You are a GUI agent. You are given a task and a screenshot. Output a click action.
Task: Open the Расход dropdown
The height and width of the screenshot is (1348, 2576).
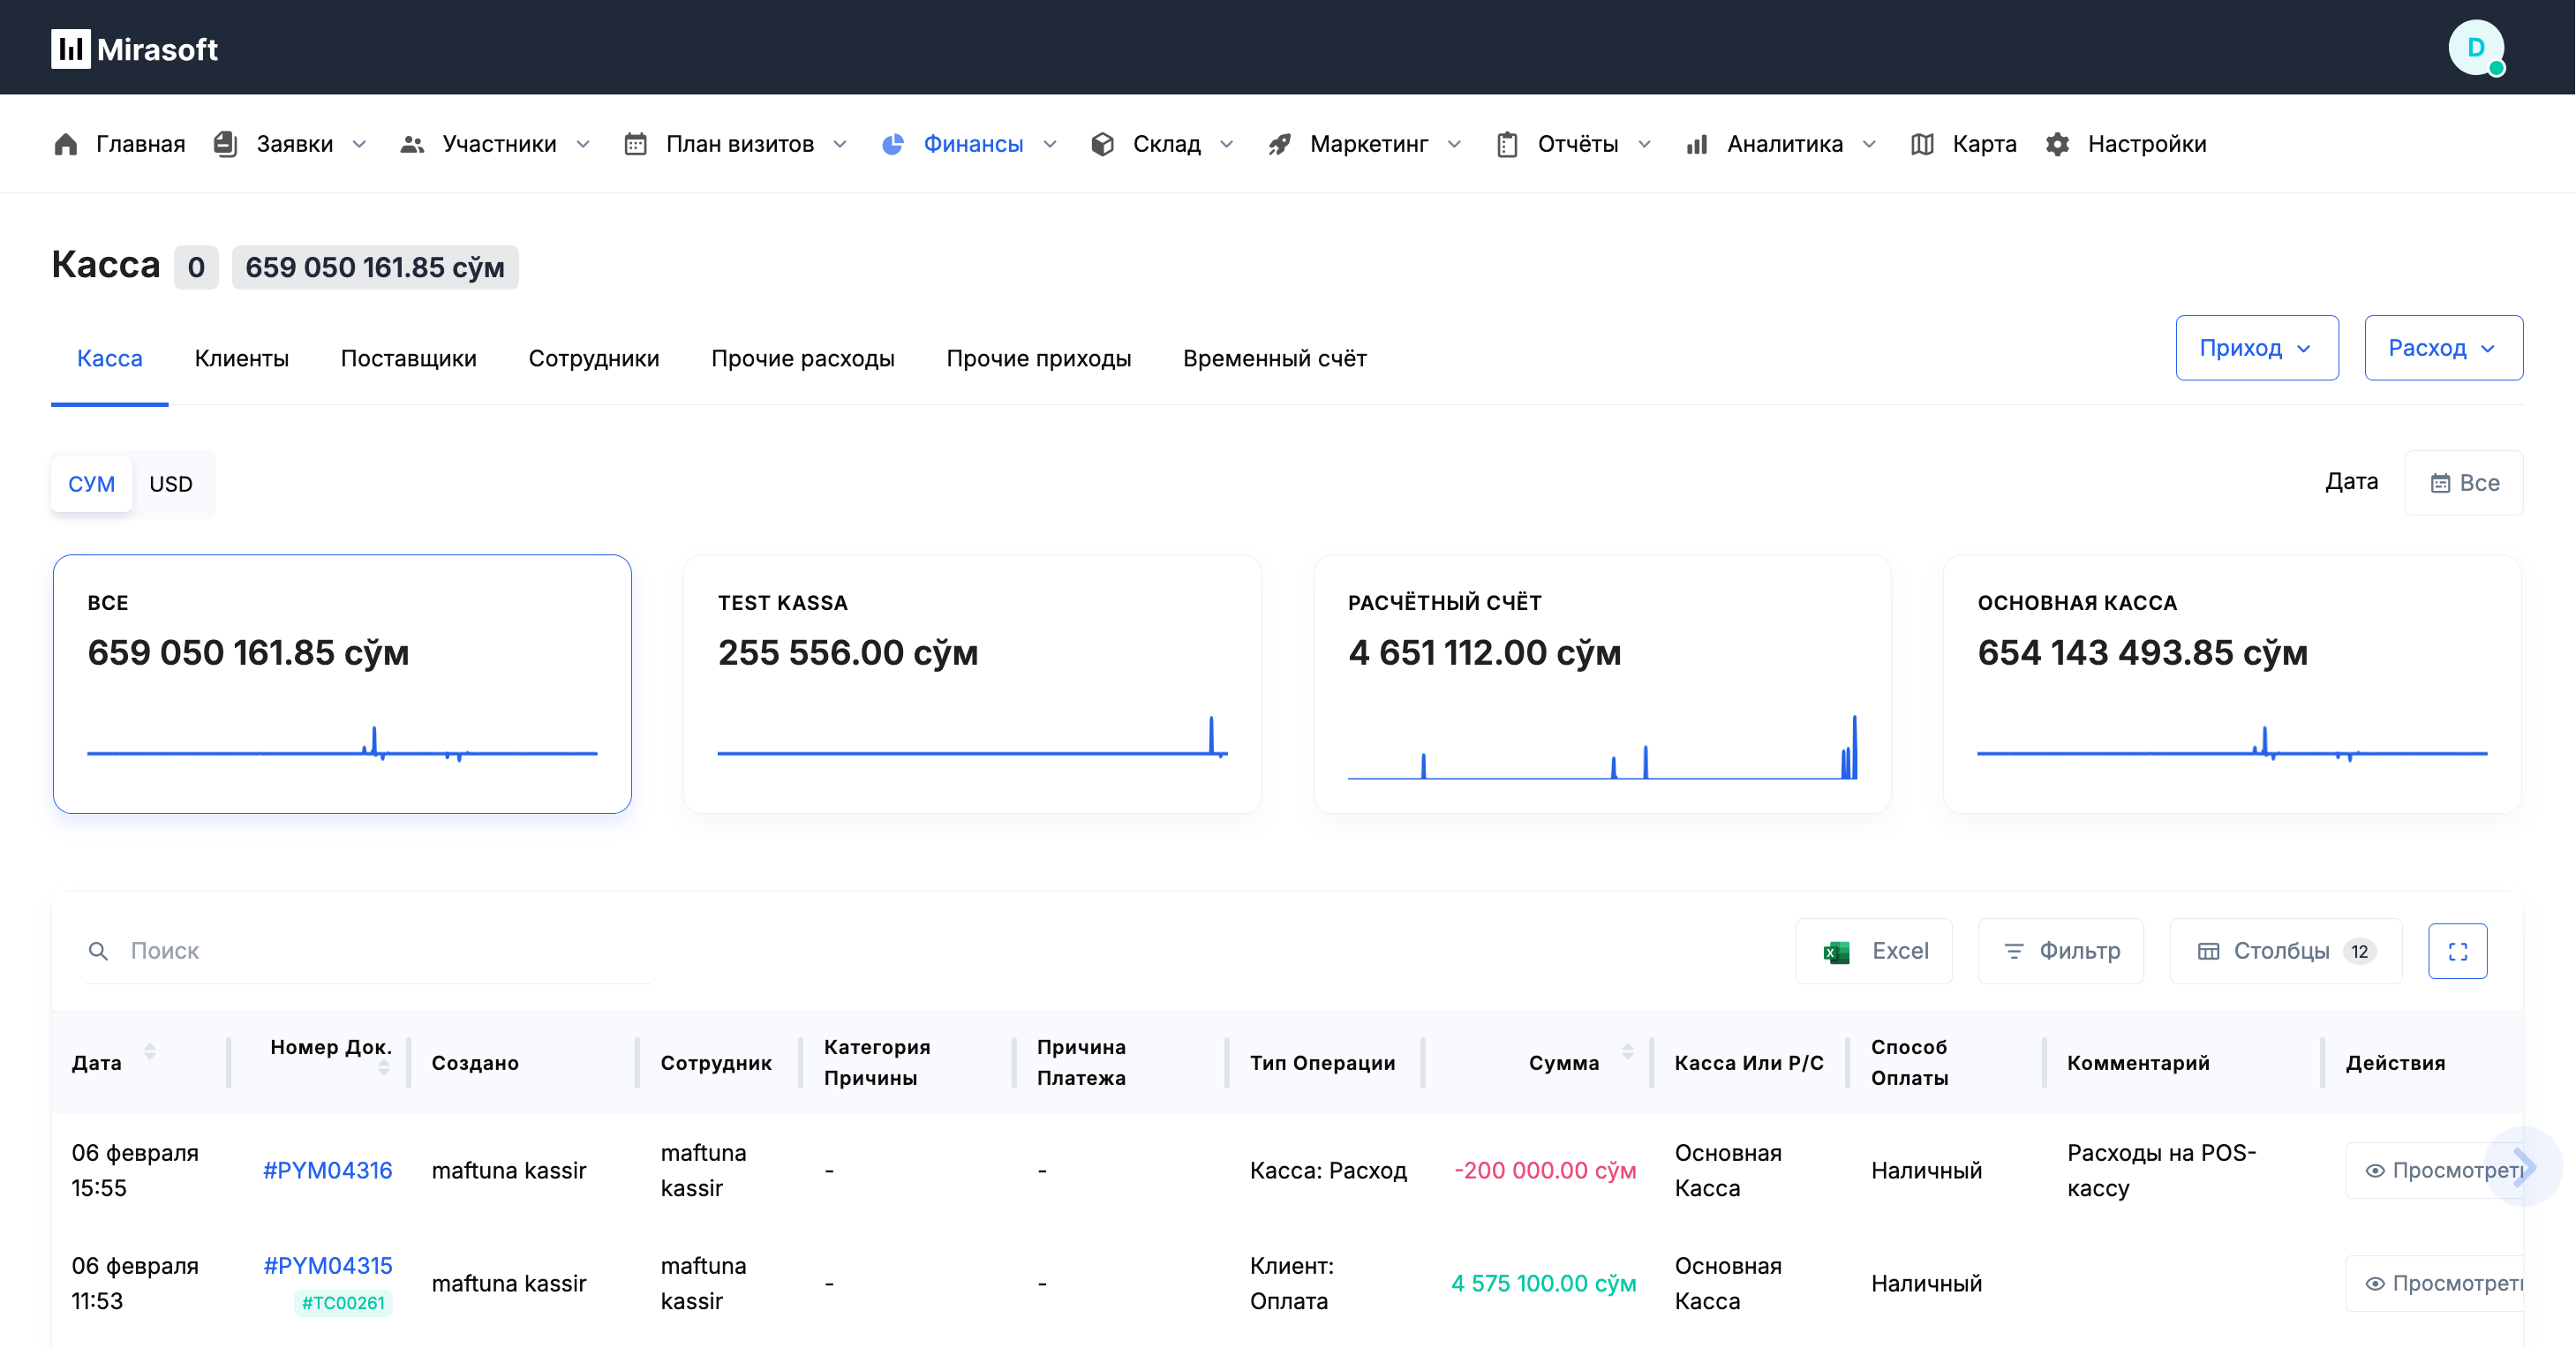2442,348
